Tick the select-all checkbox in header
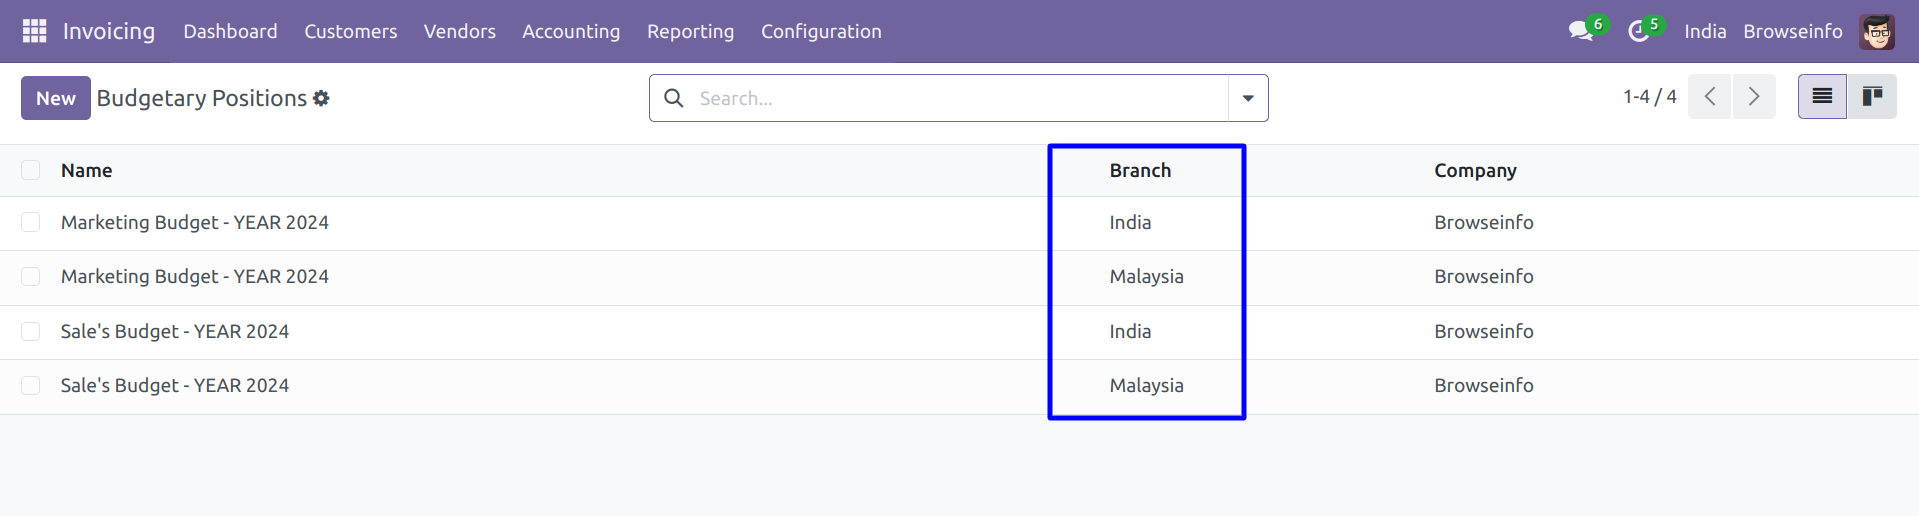1919x516 pixels. [x=31, y=170]
